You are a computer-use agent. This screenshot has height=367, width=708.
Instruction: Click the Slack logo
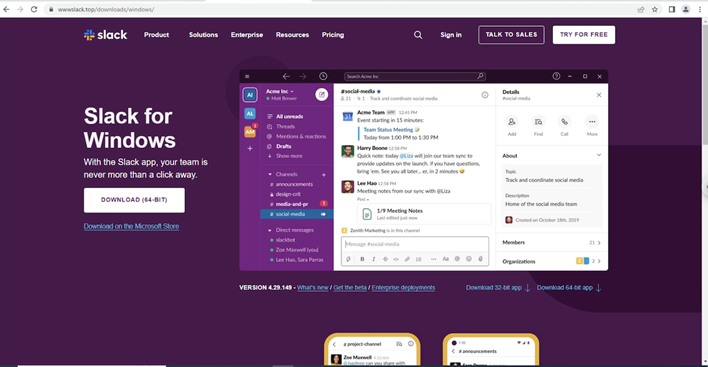(x=105, y=35)
